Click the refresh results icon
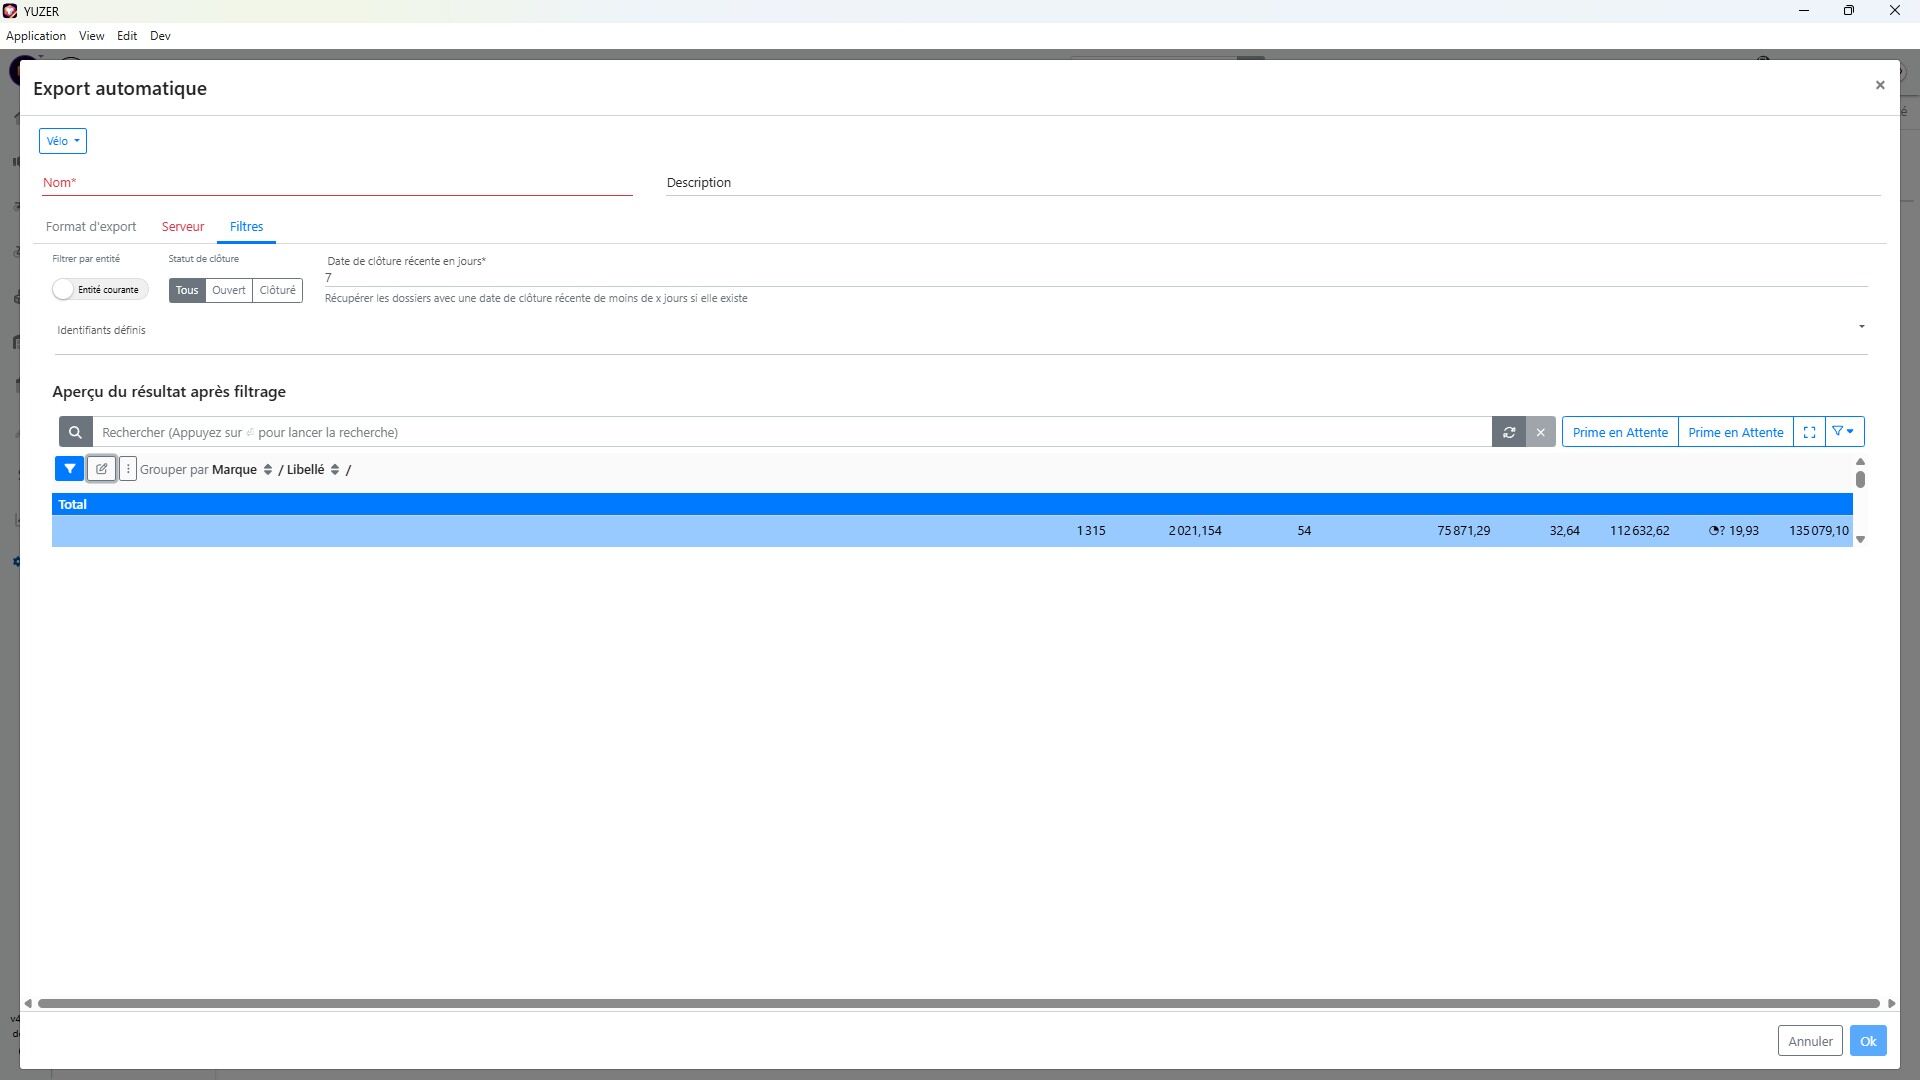This screenshot has height=1080, width=1920. 1509,432
